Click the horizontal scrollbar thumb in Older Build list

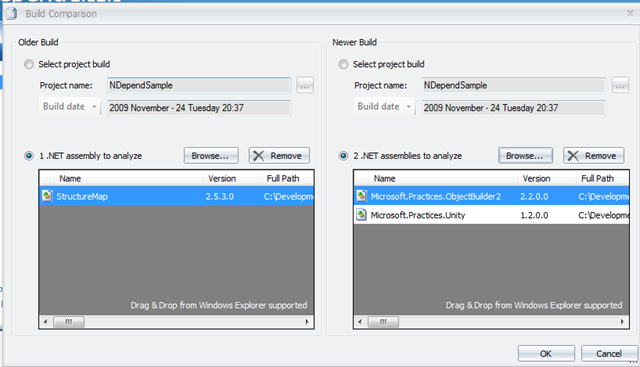point(69,322)
